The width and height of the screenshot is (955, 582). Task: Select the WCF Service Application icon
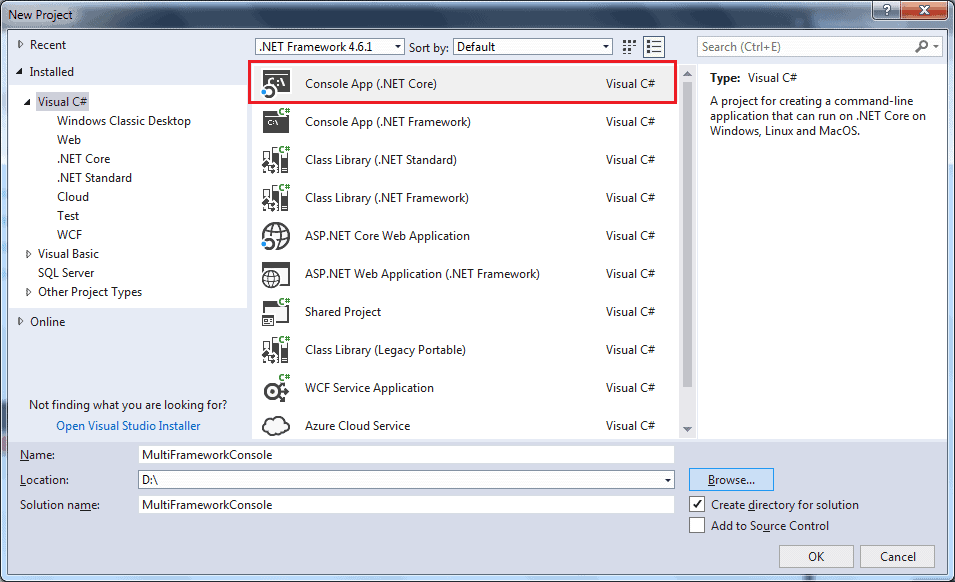click(275, 388)
